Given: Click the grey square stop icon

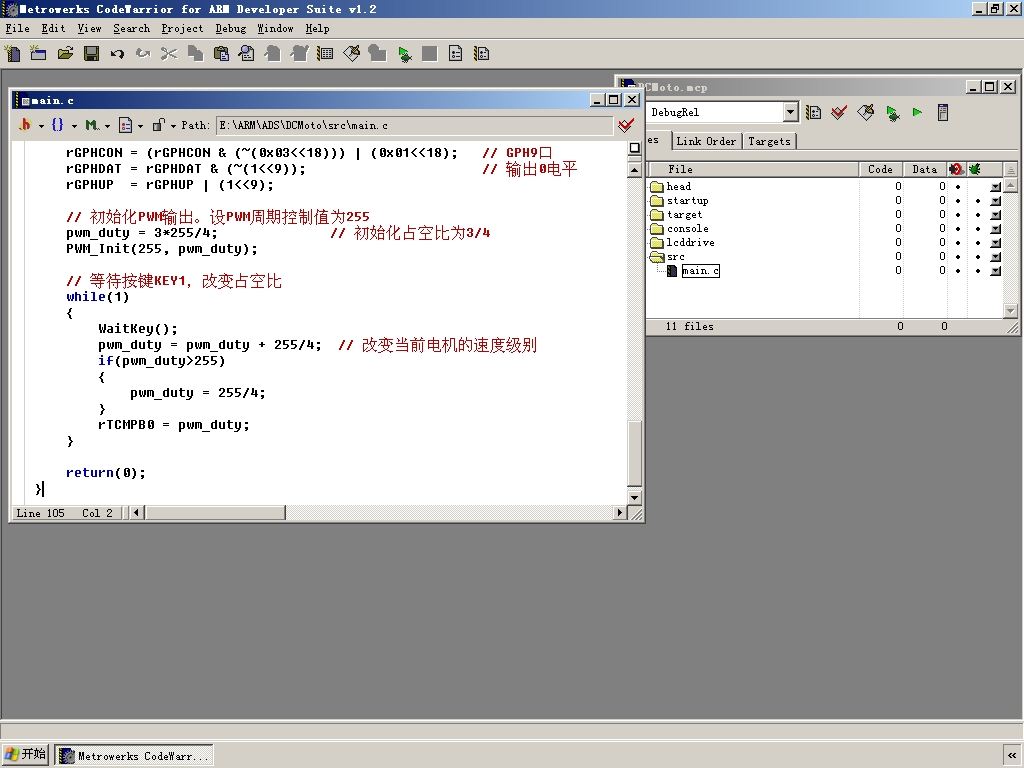Looking at the screenshot, I should click(x=430, y=54).
